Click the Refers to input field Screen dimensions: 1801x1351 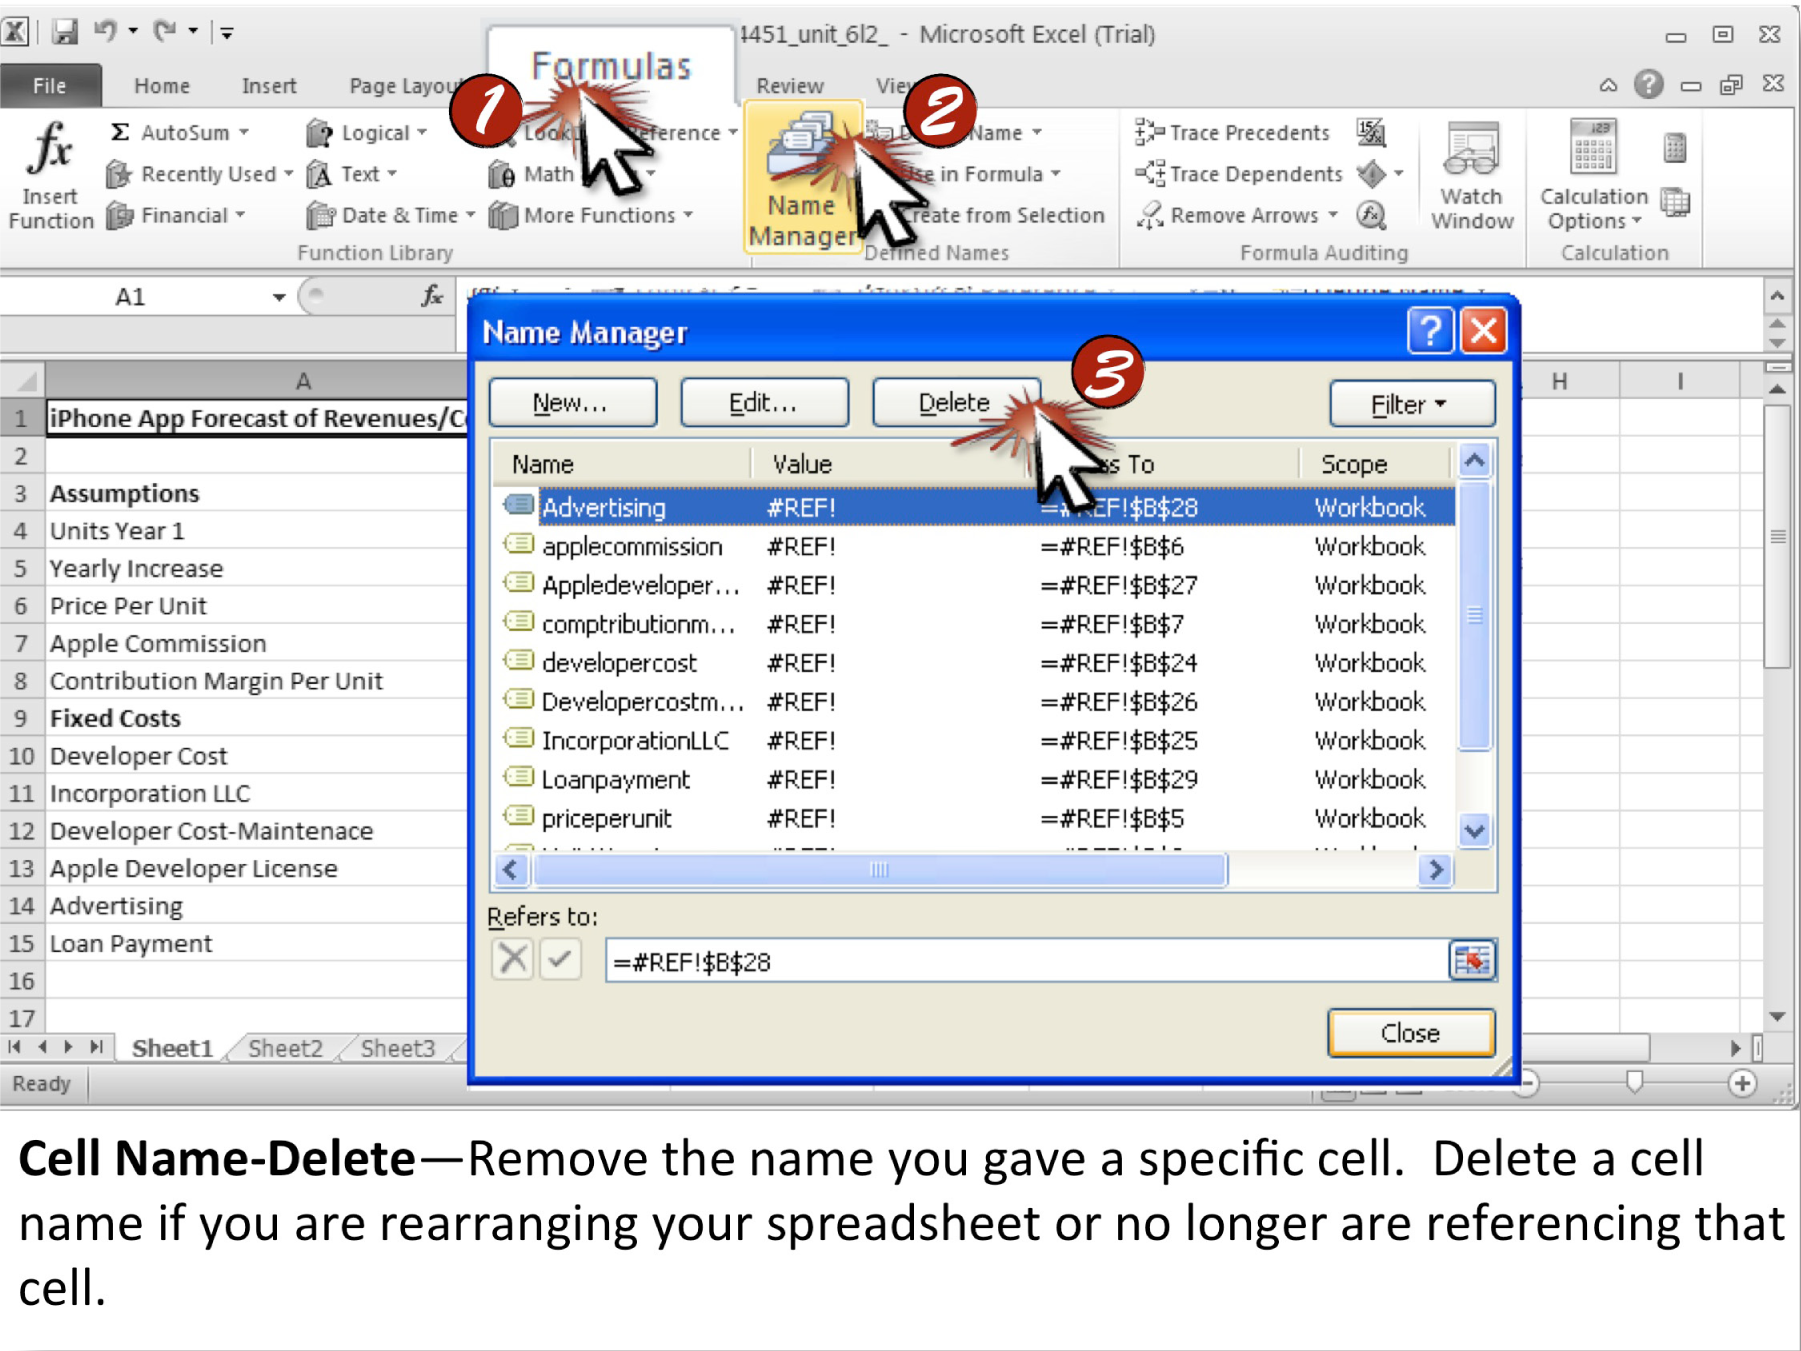(1026, 962)
